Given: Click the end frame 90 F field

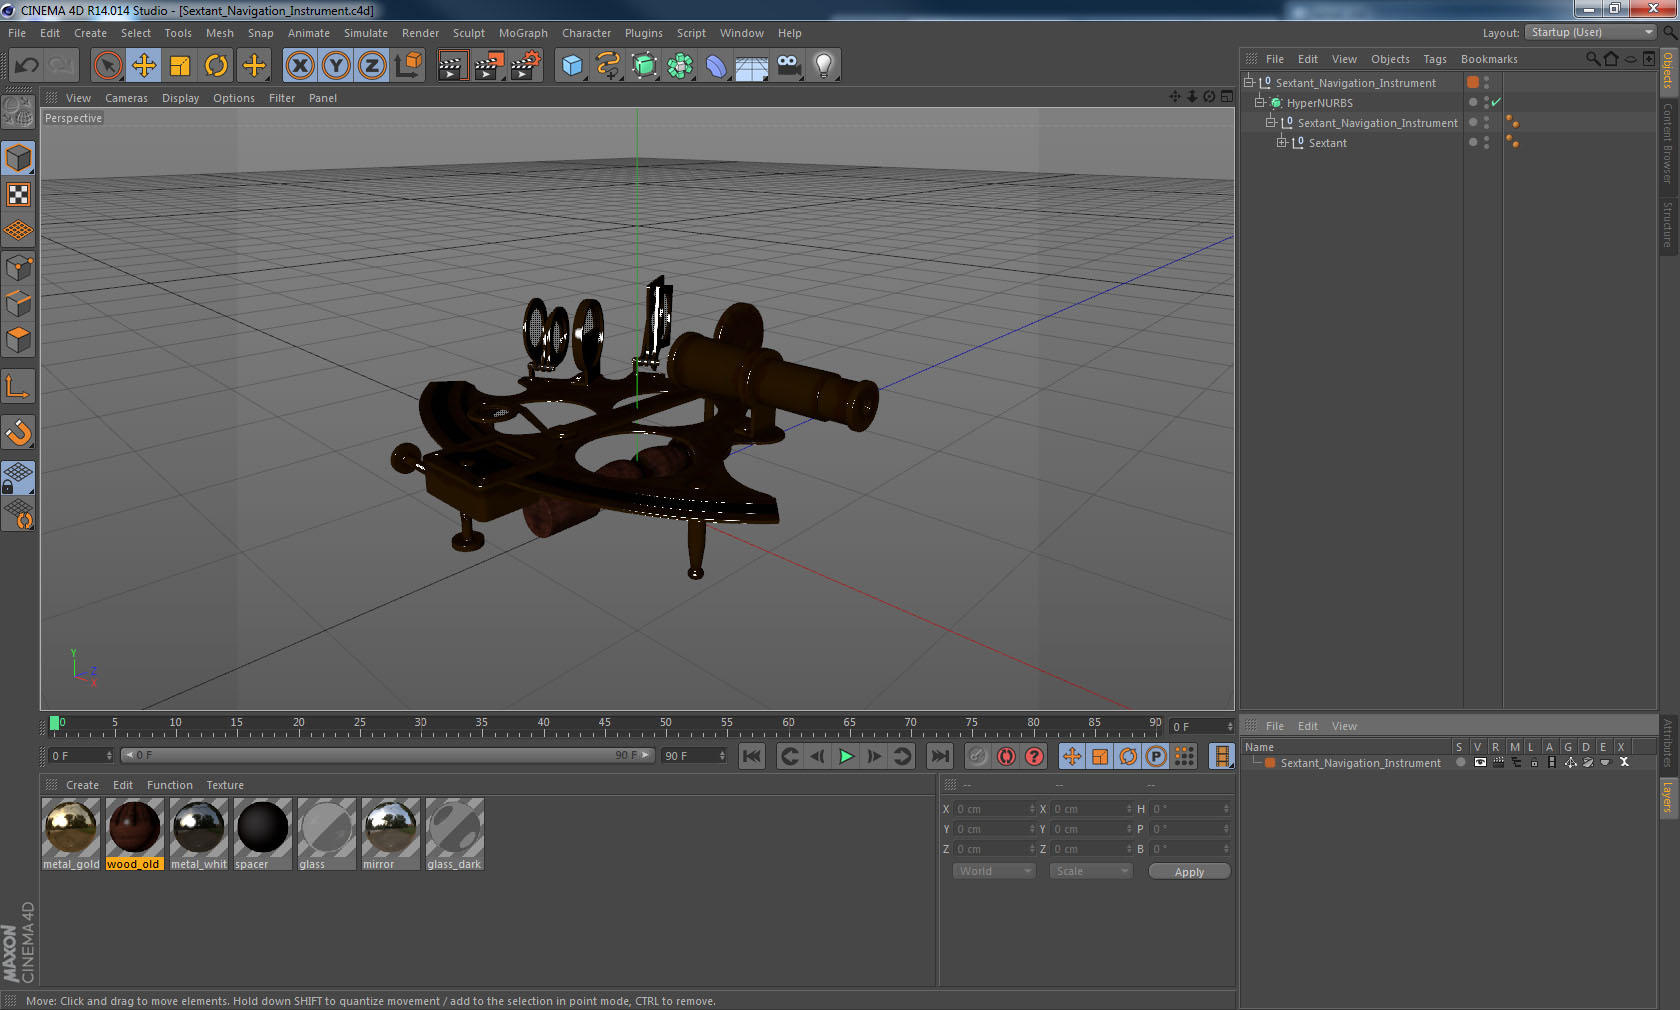Looking at the screenshot, I should point(694,756).
